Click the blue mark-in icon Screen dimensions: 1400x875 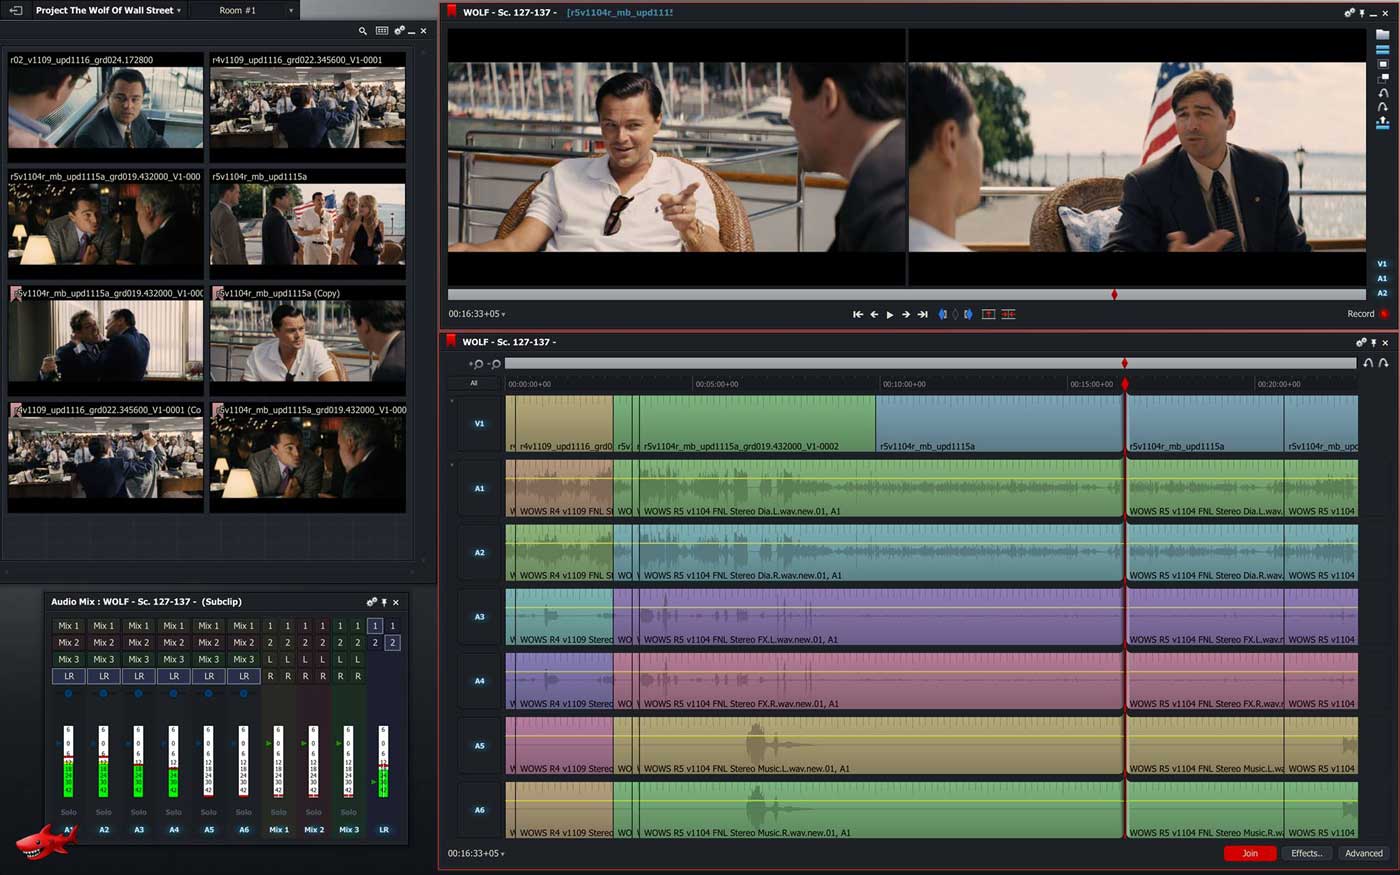(942, 314)
